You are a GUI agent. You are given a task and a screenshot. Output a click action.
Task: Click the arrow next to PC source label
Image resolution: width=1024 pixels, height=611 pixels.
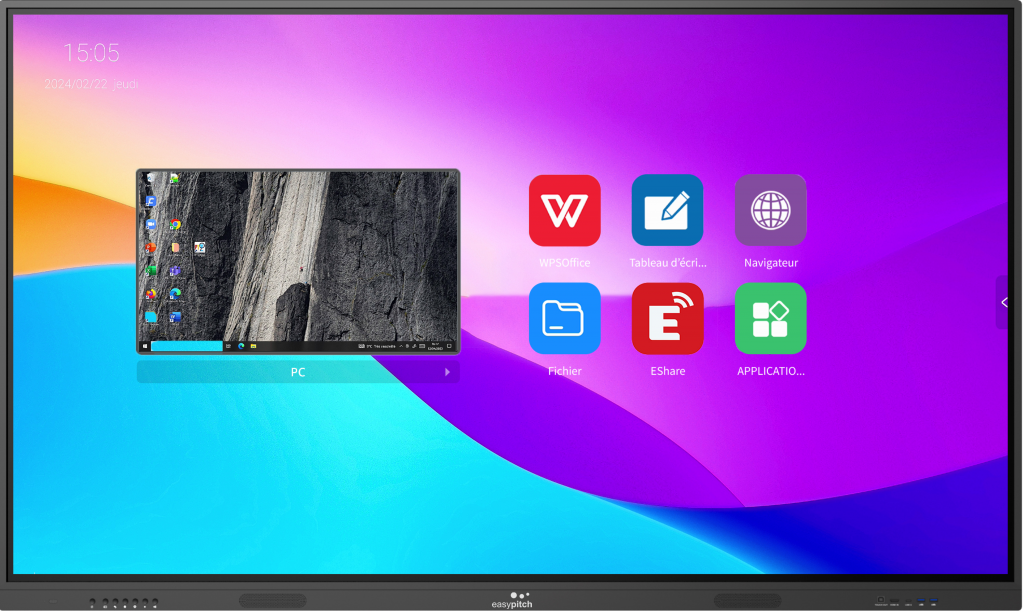tap(447, 372)
